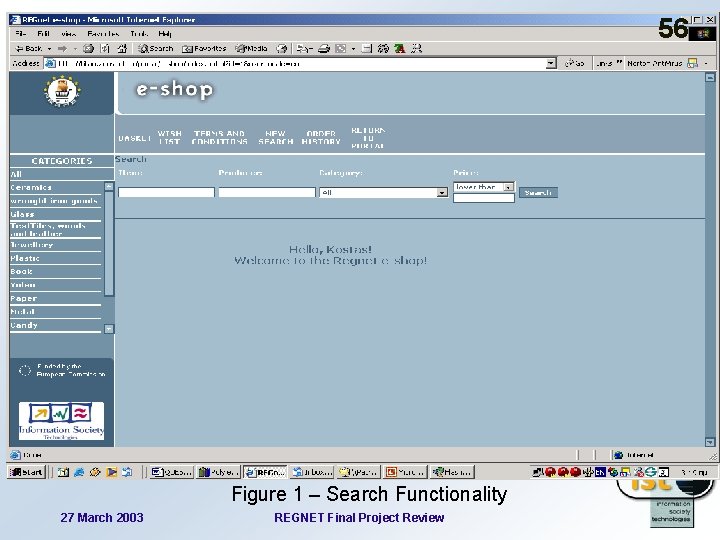This screenshot has height=540, width=720.
Task: Click categories list scroll up arrow
Action: pos(109,186)
